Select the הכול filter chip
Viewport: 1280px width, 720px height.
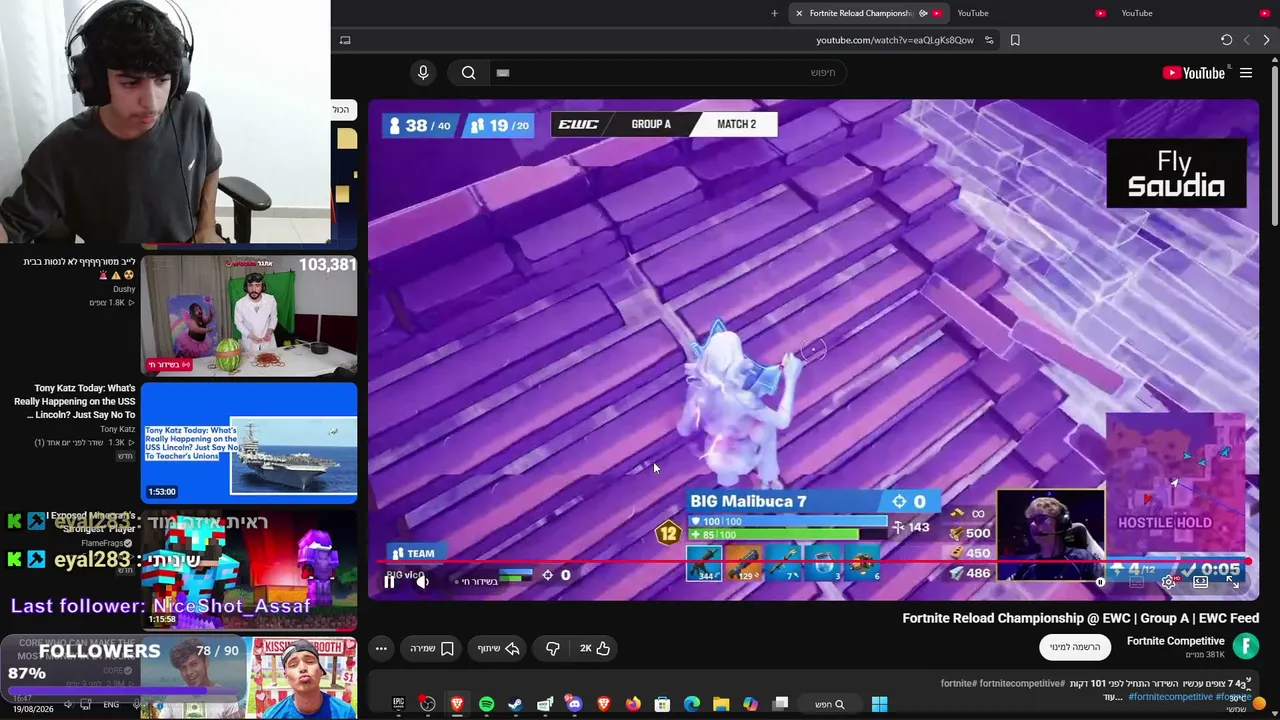(341, 109)
